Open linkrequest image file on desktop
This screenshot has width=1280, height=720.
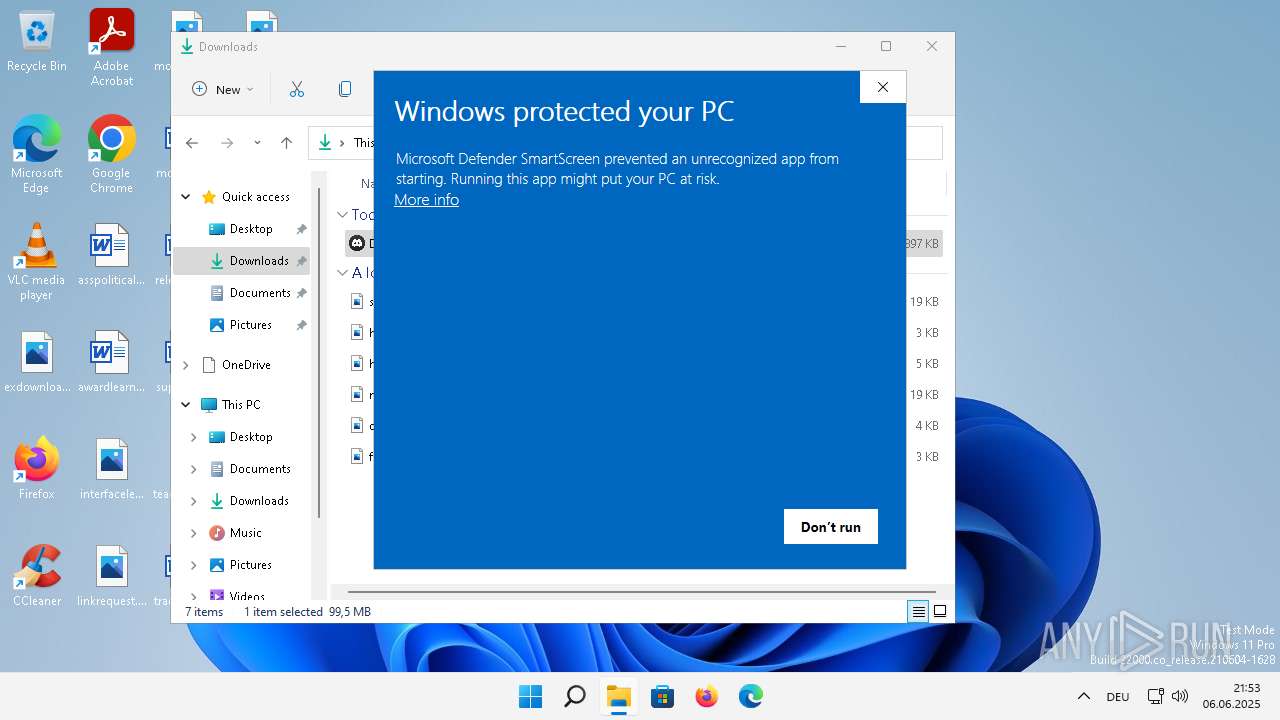click(x=111, y=575)
